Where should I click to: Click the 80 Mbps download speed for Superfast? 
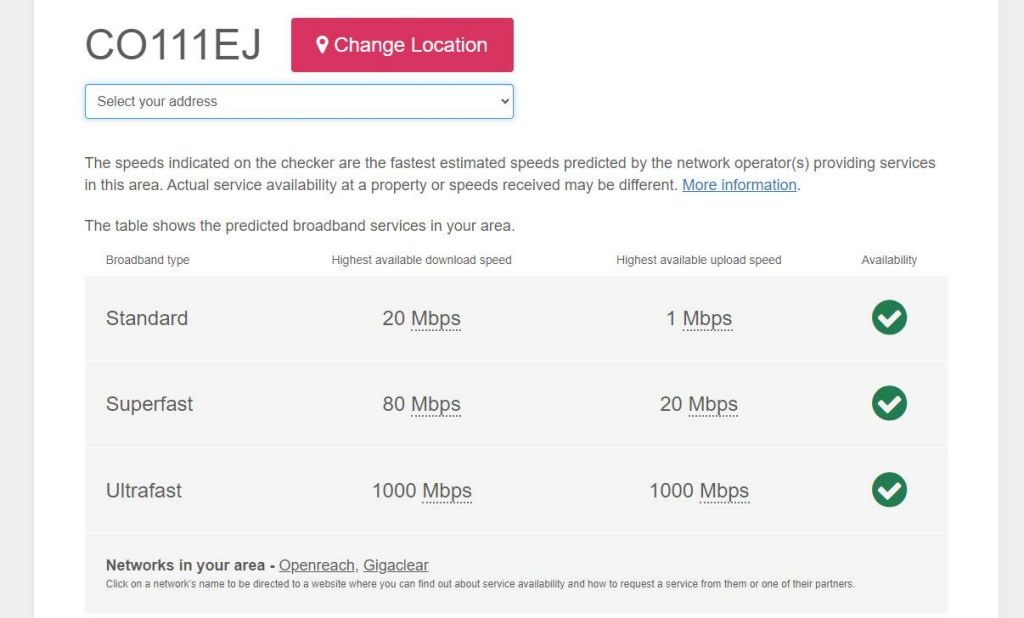click(x=421, y=404)
